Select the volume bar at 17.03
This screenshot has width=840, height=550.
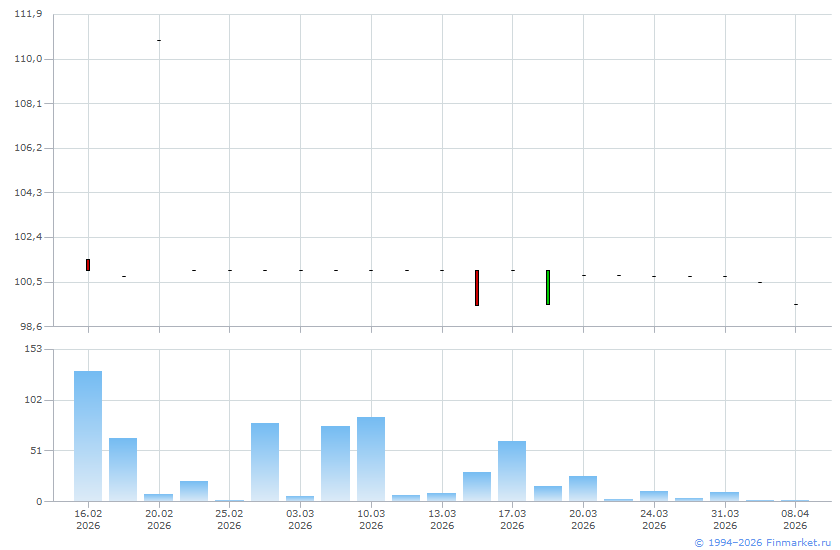(x=512, y=470)
